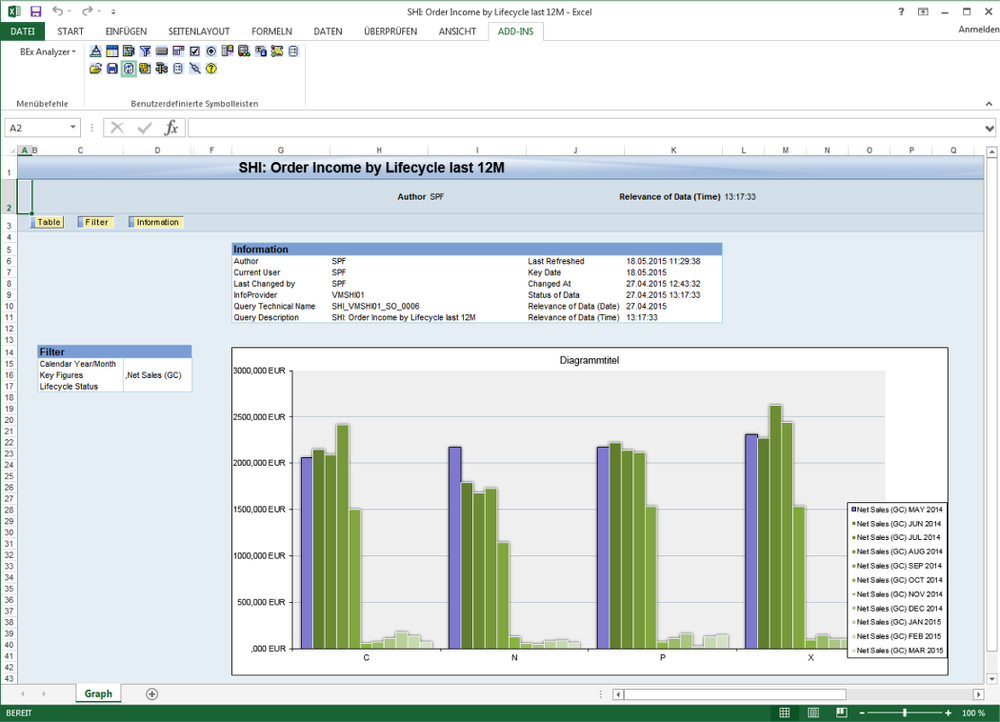1000x722 pixels.
Task: Open the Name Box dropdown arrow
Action: 73,128
